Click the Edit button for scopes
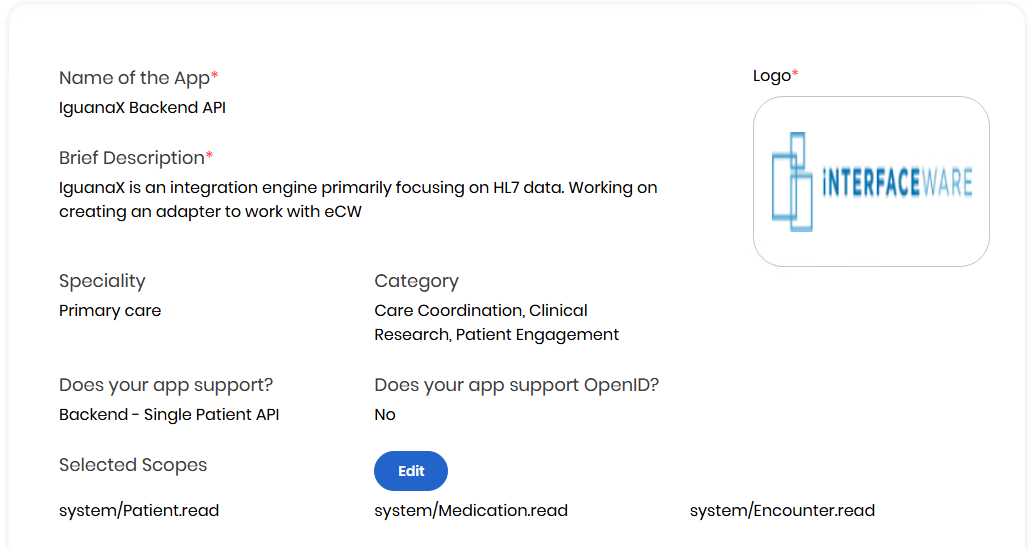This screenshot has height=548, width=1031. 411,471
